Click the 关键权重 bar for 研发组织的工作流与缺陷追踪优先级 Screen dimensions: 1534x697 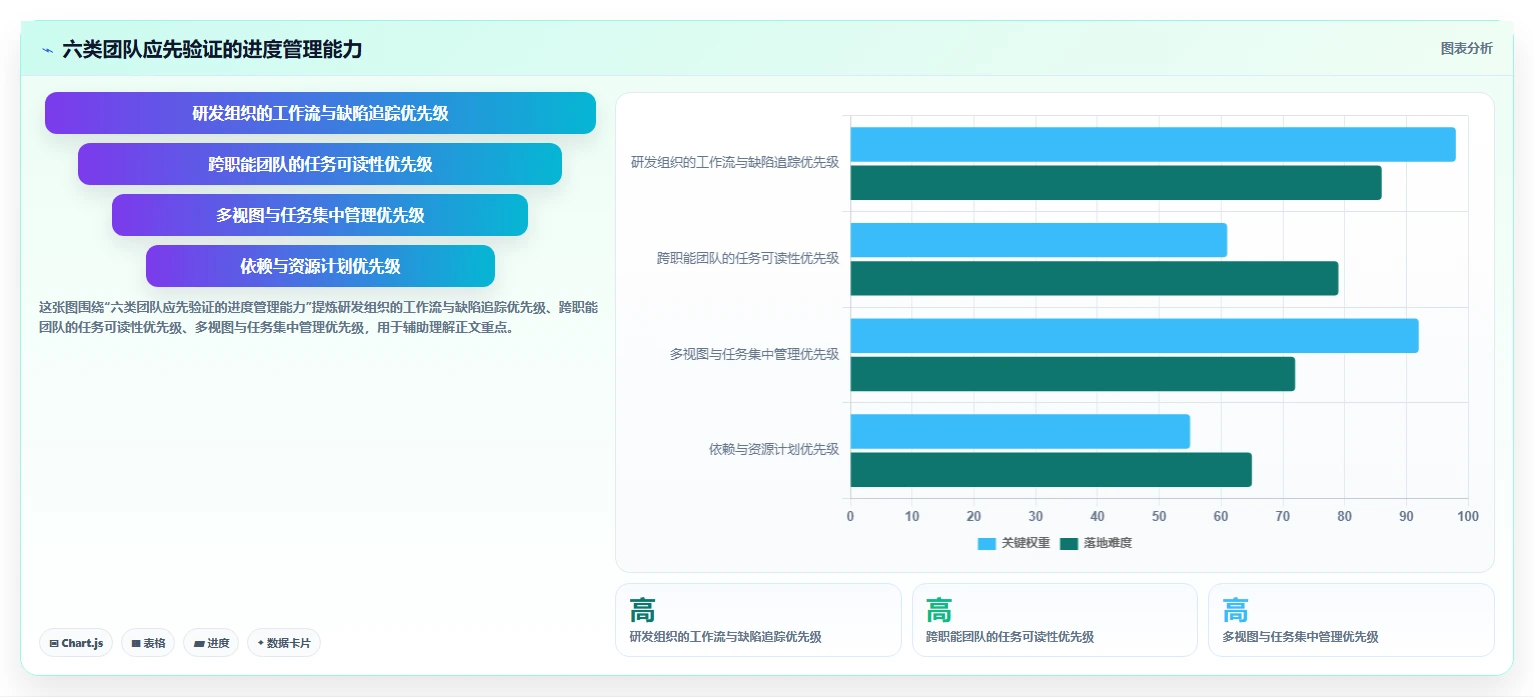tap(1153, 144)
